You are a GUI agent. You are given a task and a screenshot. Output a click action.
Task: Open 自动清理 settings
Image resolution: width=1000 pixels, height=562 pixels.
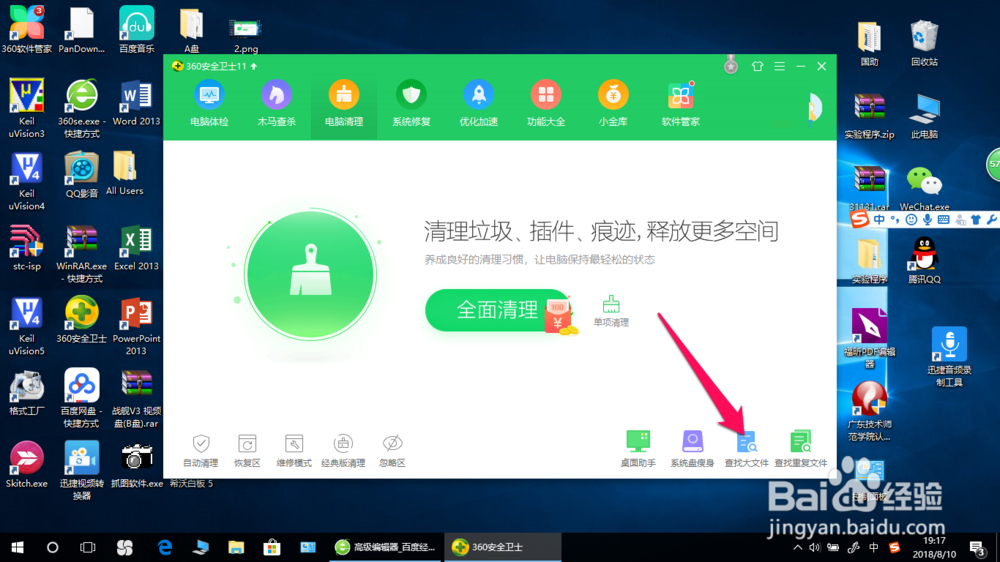click(x=201, y=451)
